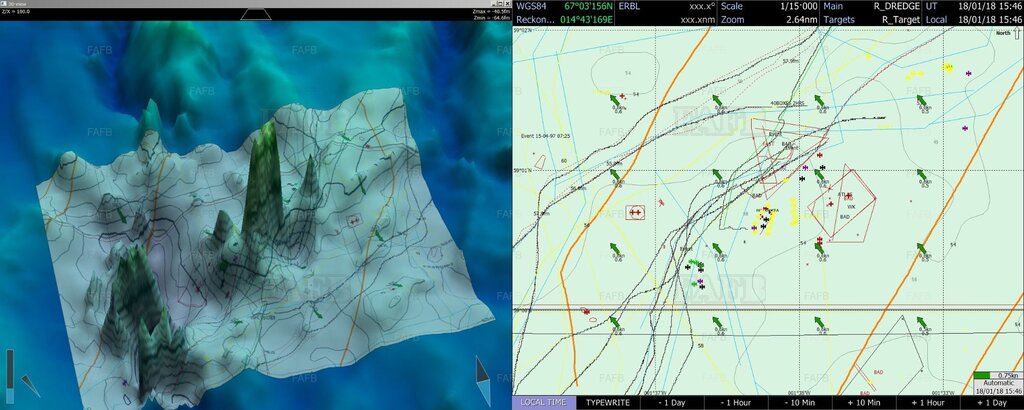Open the Main R_DREDGE layer selector

(870, 6)
